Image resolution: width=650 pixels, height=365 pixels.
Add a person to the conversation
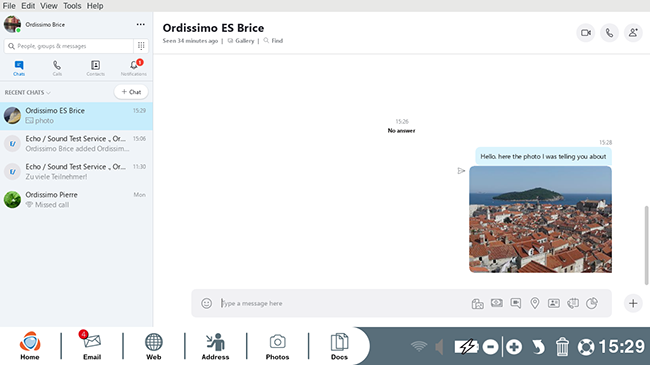[633, 33]
